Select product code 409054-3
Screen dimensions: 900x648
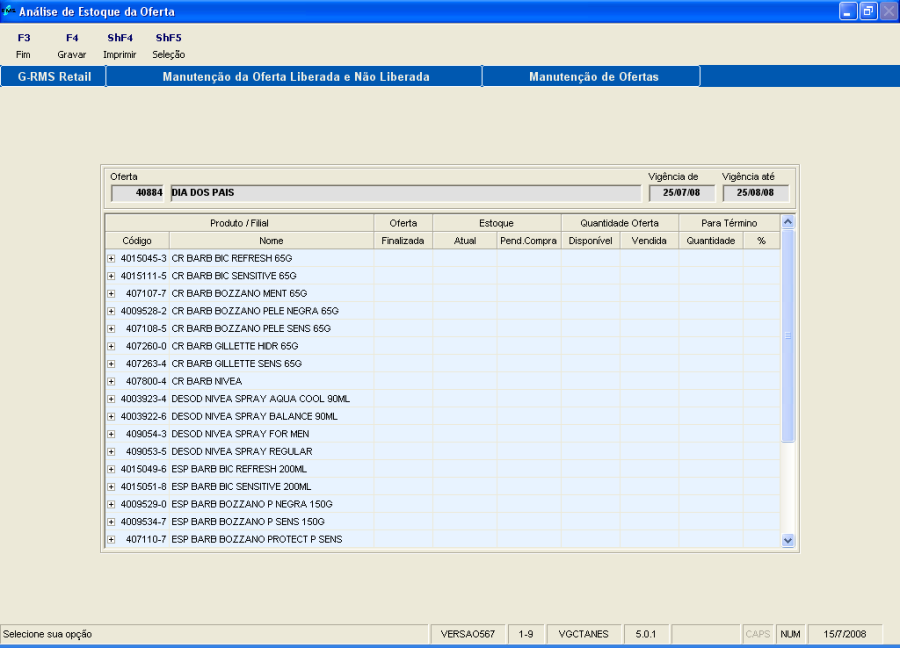coord(146,434)
